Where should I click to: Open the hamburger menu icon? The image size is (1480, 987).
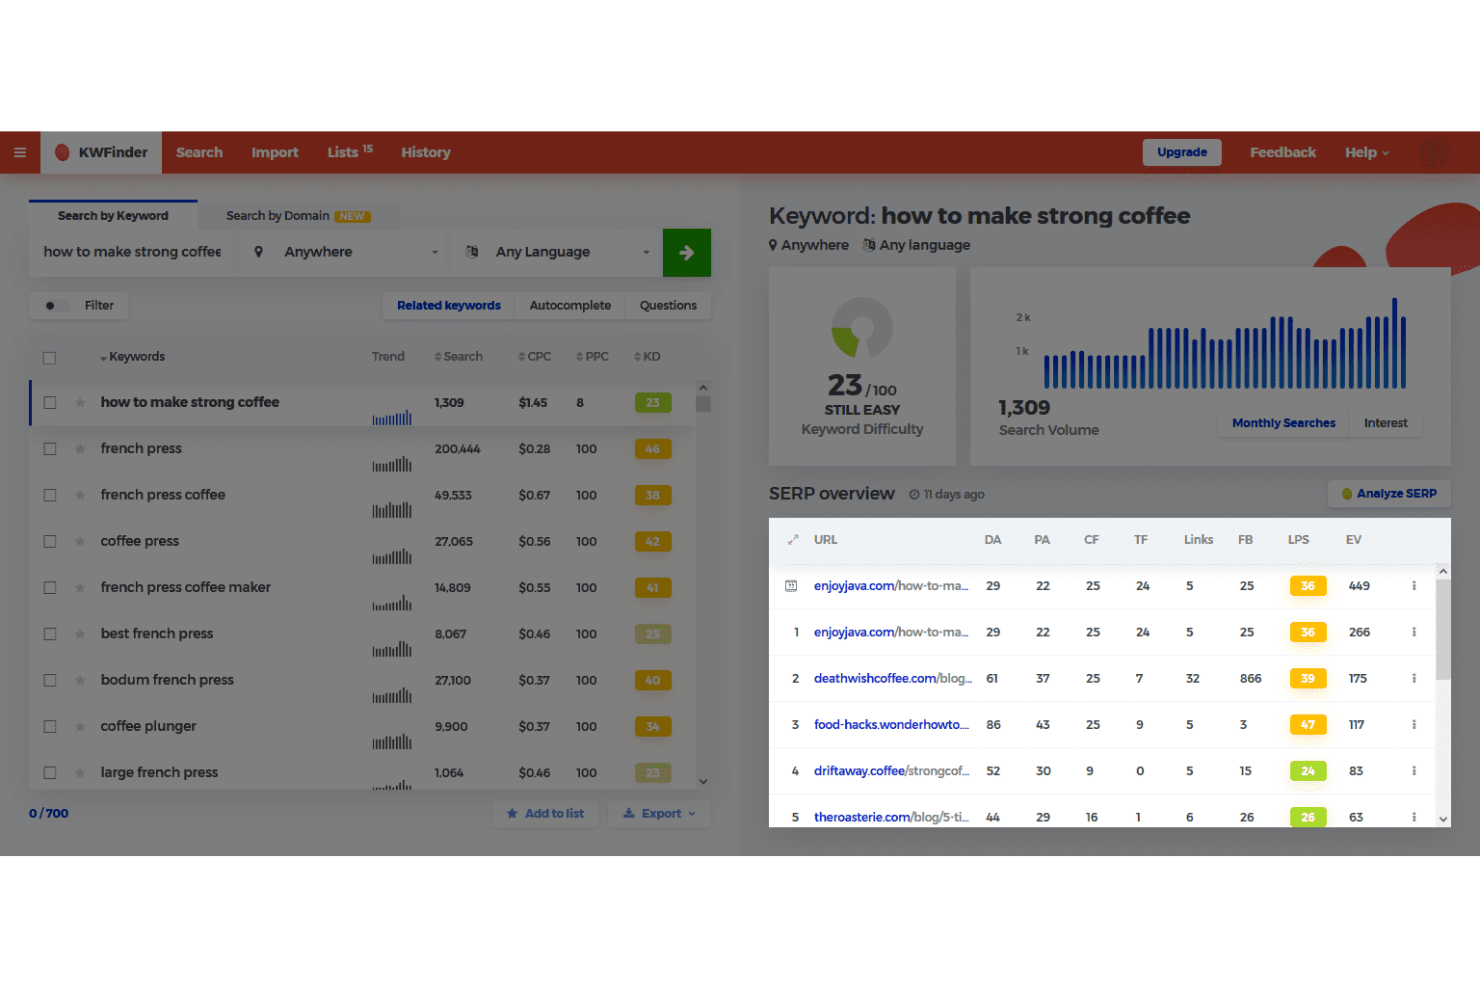[x=20, y=152]
